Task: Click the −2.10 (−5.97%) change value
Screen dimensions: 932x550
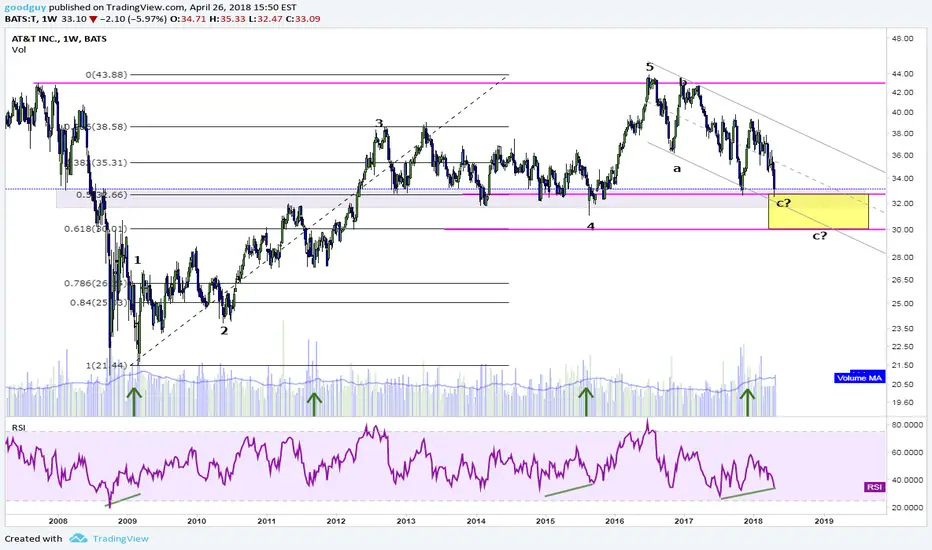Action: coord(133,19)
